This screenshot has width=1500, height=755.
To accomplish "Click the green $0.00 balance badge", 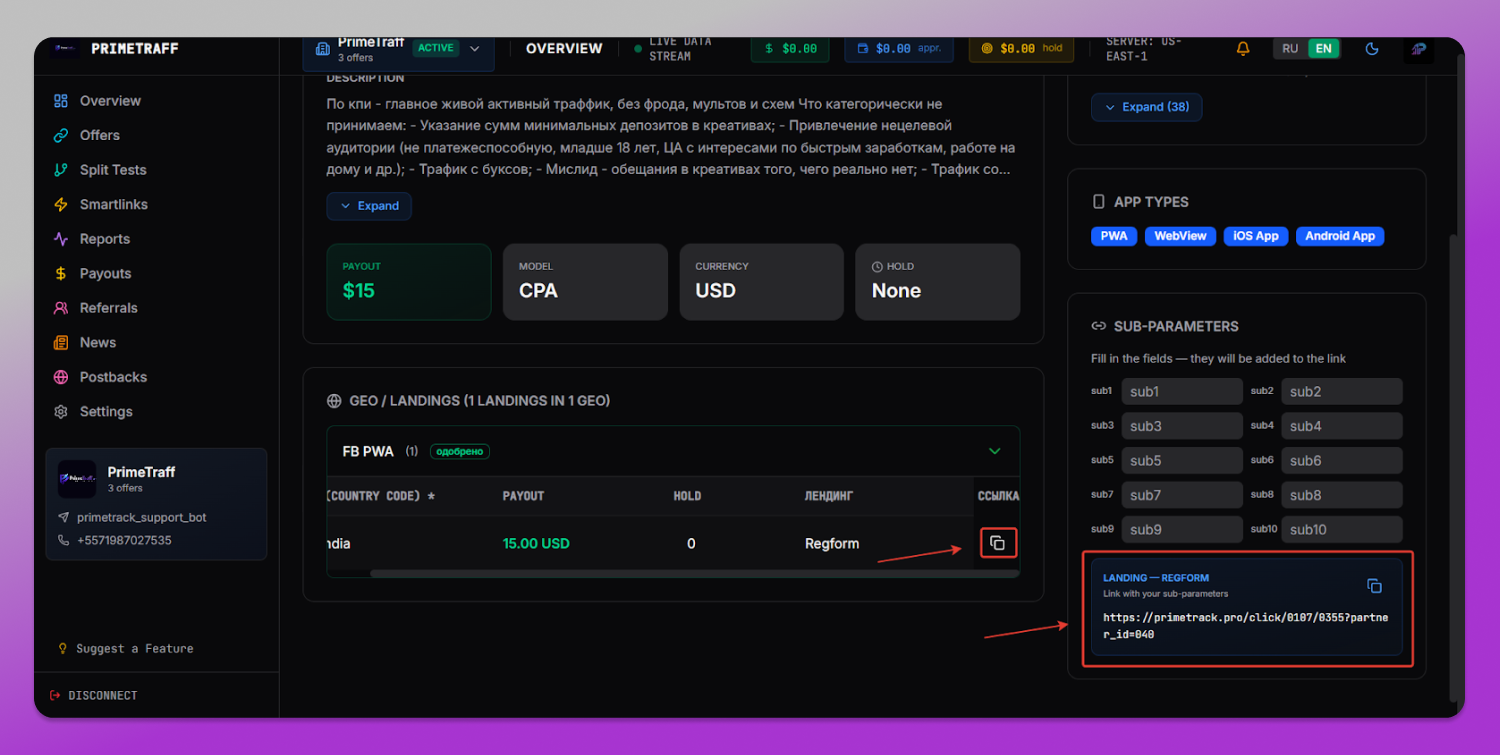I will [790, 48].
